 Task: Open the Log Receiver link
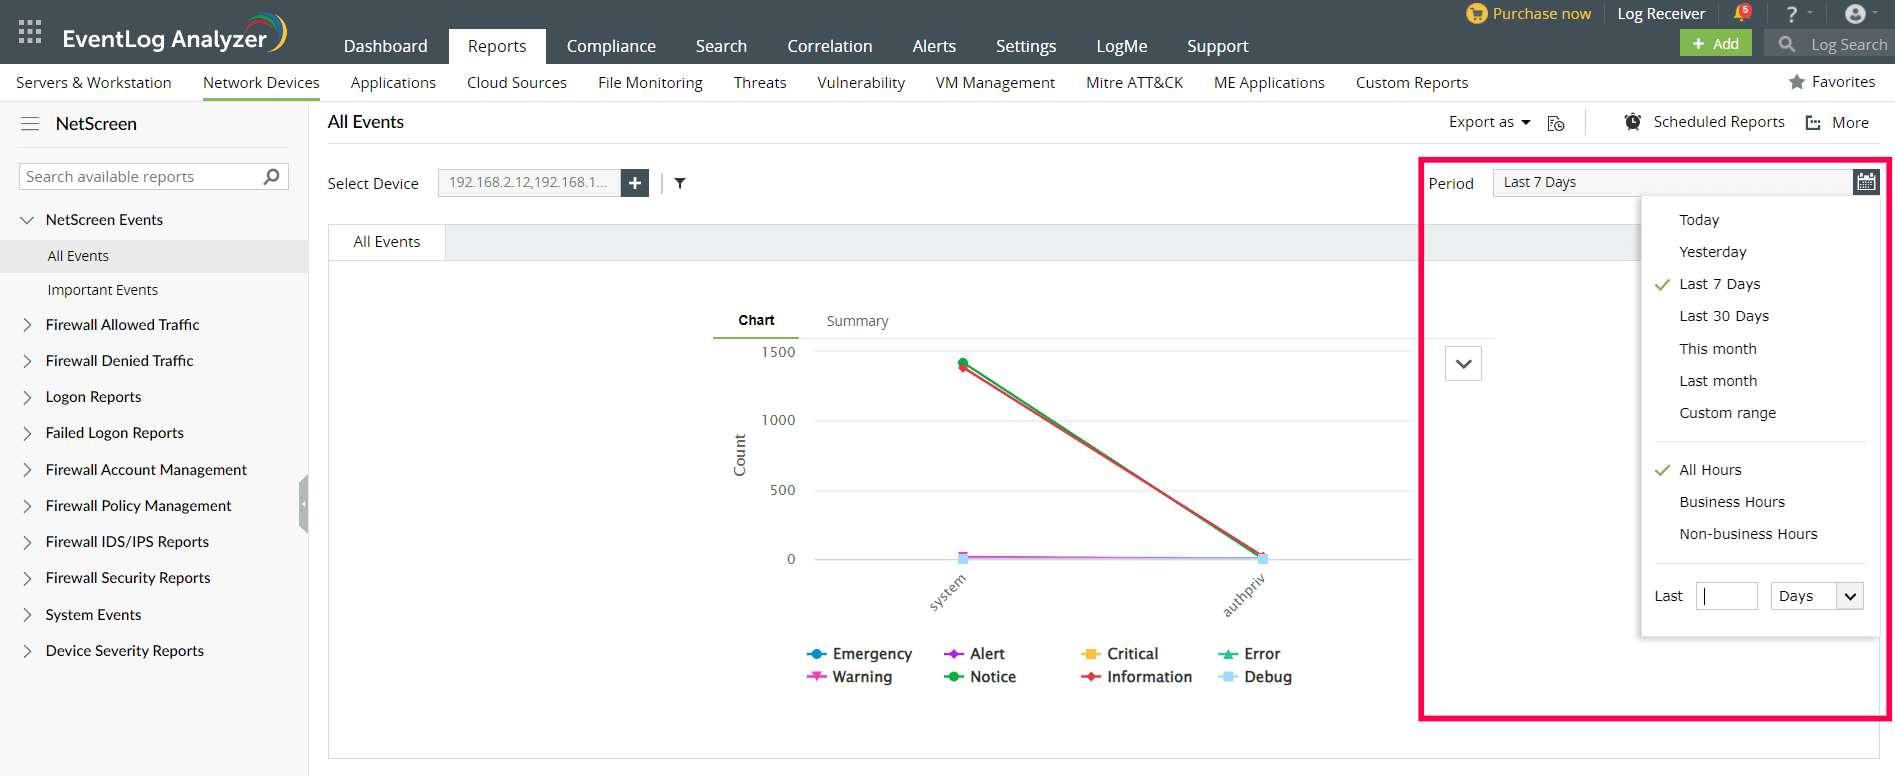(1661, 14)
